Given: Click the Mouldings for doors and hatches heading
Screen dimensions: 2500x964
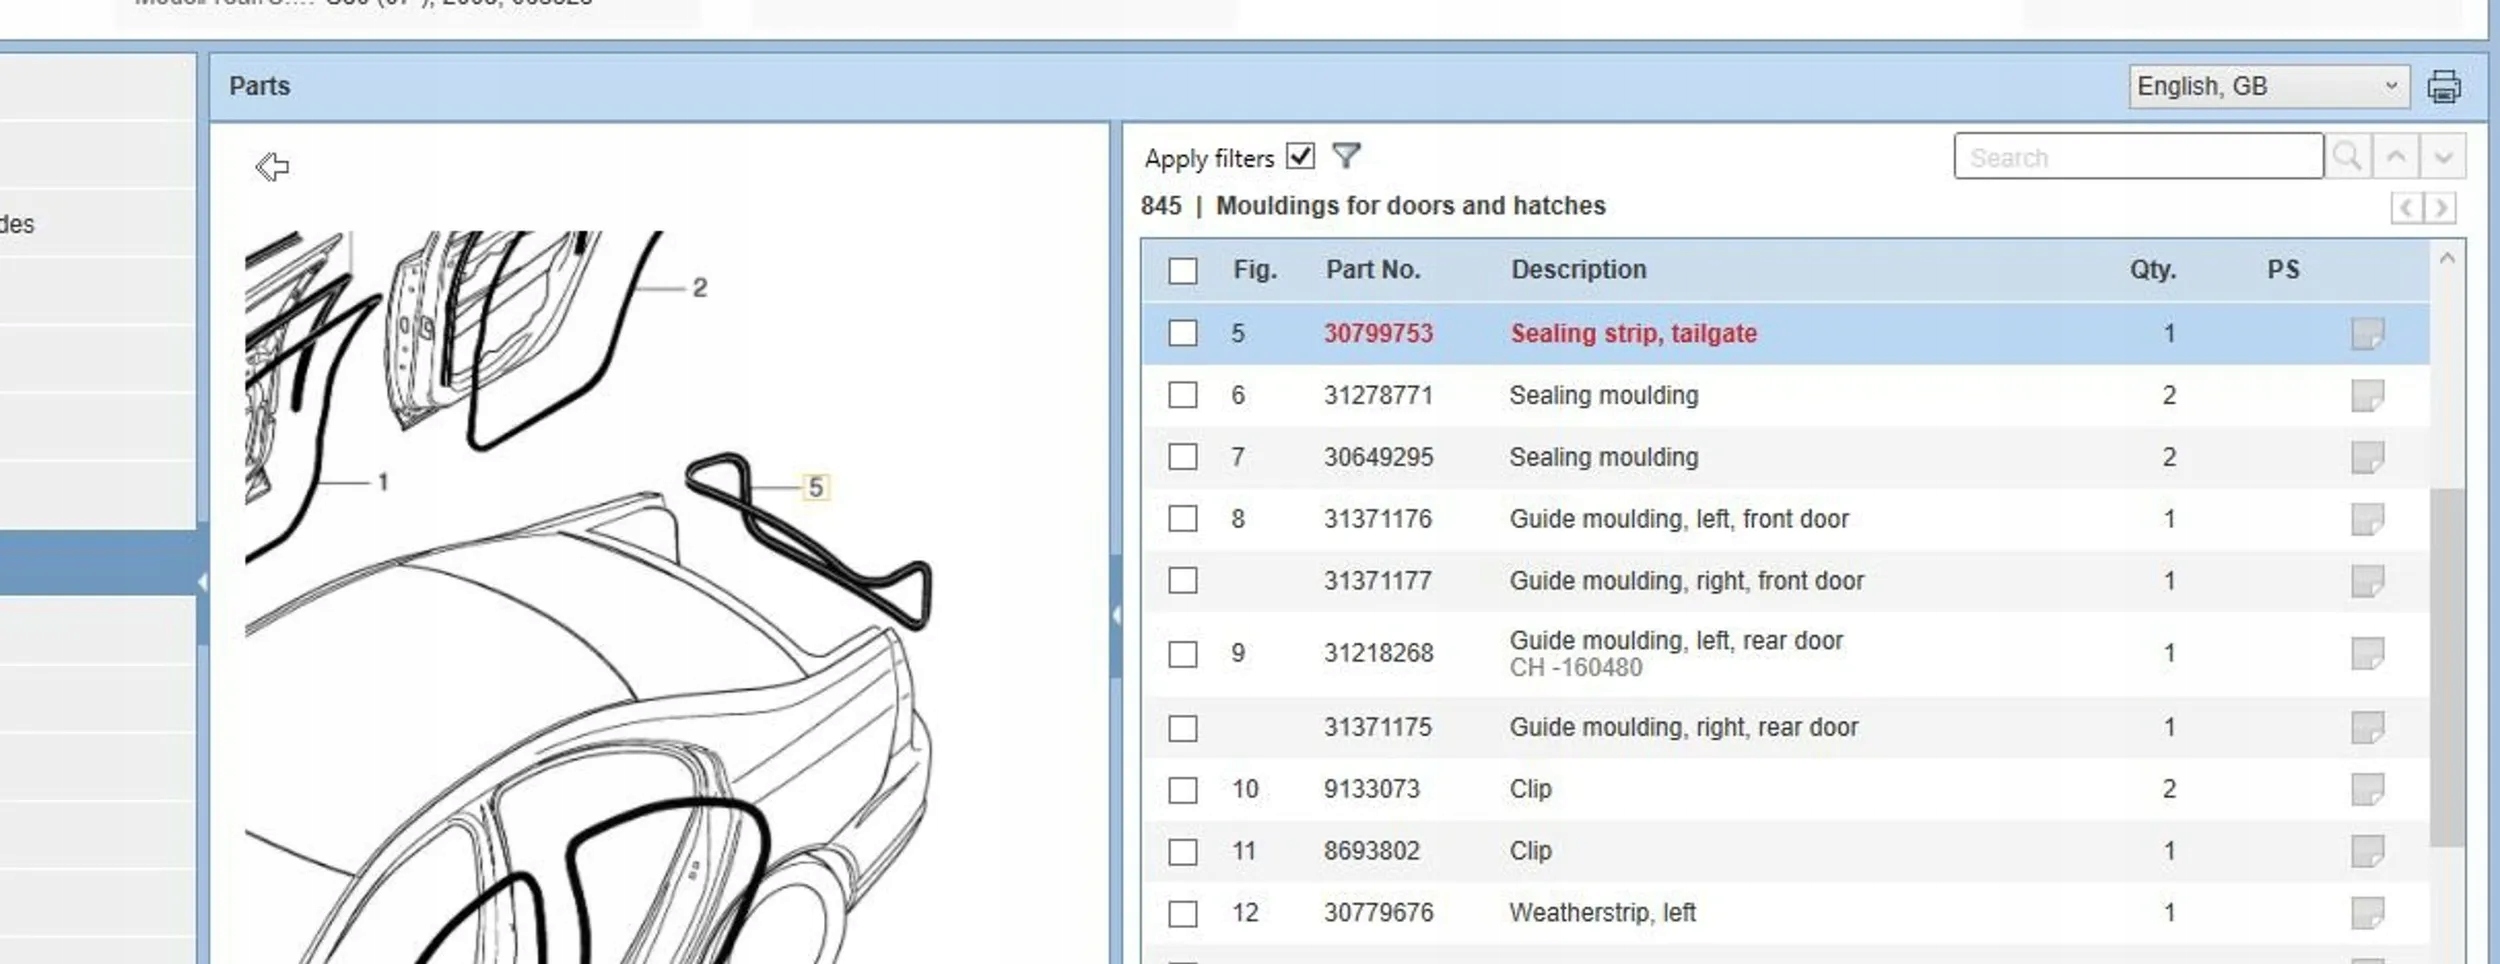Looking at the screenshot, I should (1410, 206).
